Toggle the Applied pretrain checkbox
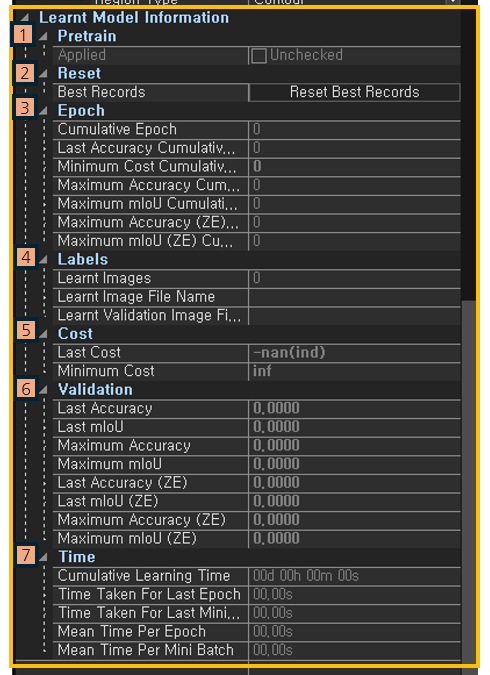This screenshot has height=675, width=490. point(258,56)
